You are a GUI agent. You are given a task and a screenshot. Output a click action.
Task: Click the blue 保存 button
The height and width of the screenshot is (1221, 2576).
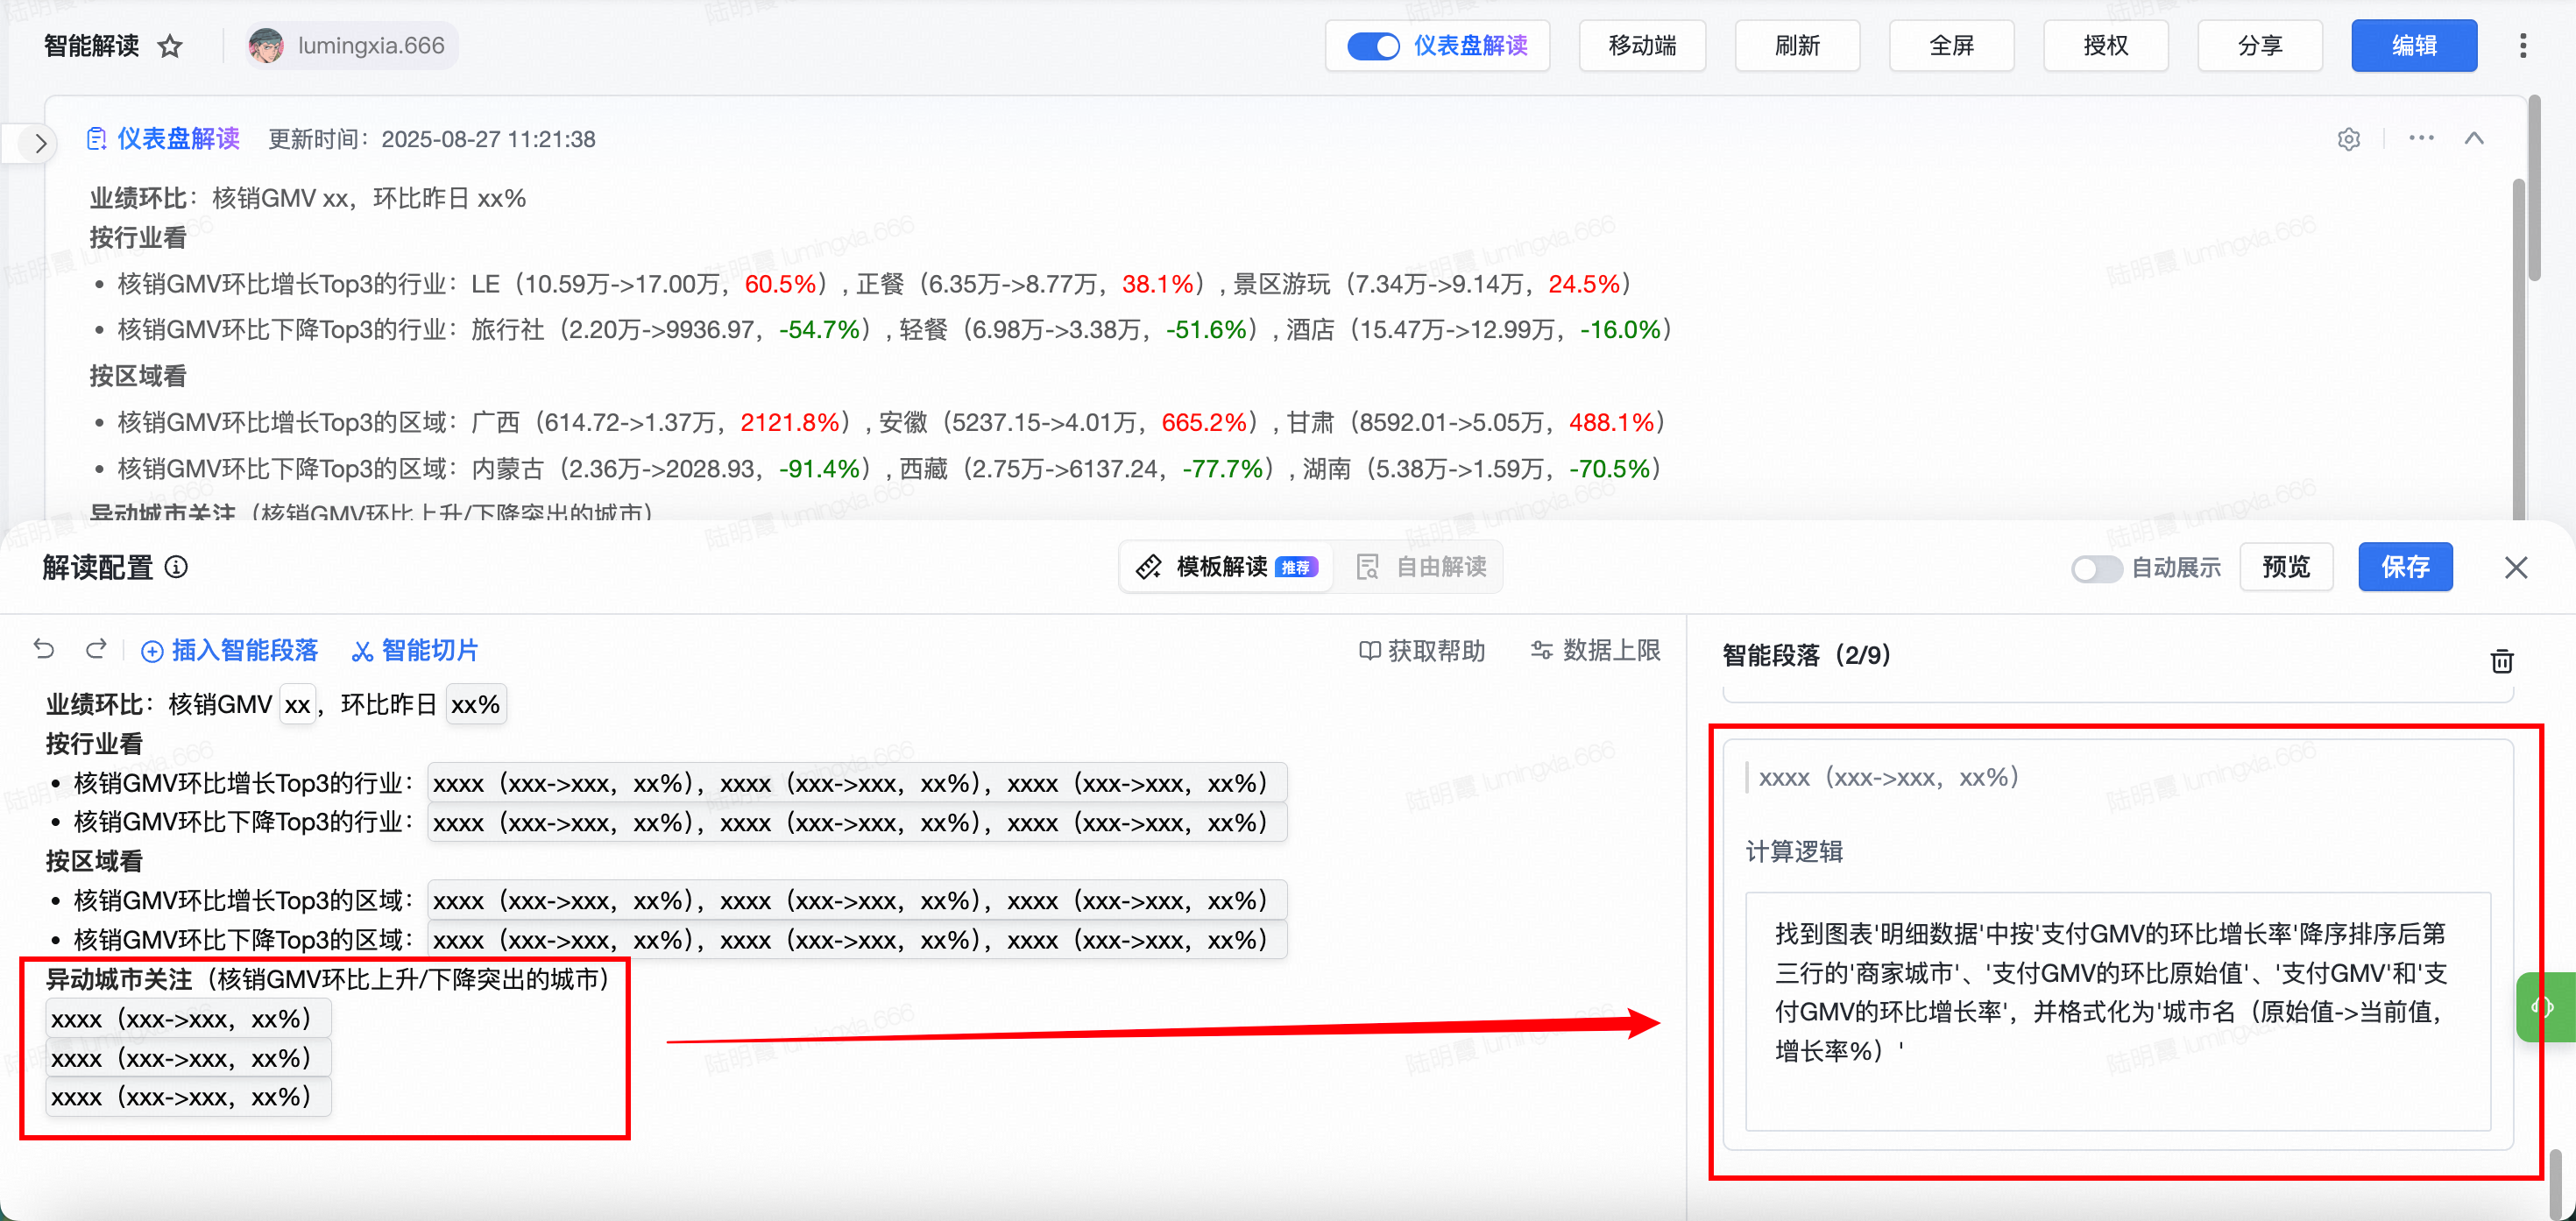[x=2404, y=567]
